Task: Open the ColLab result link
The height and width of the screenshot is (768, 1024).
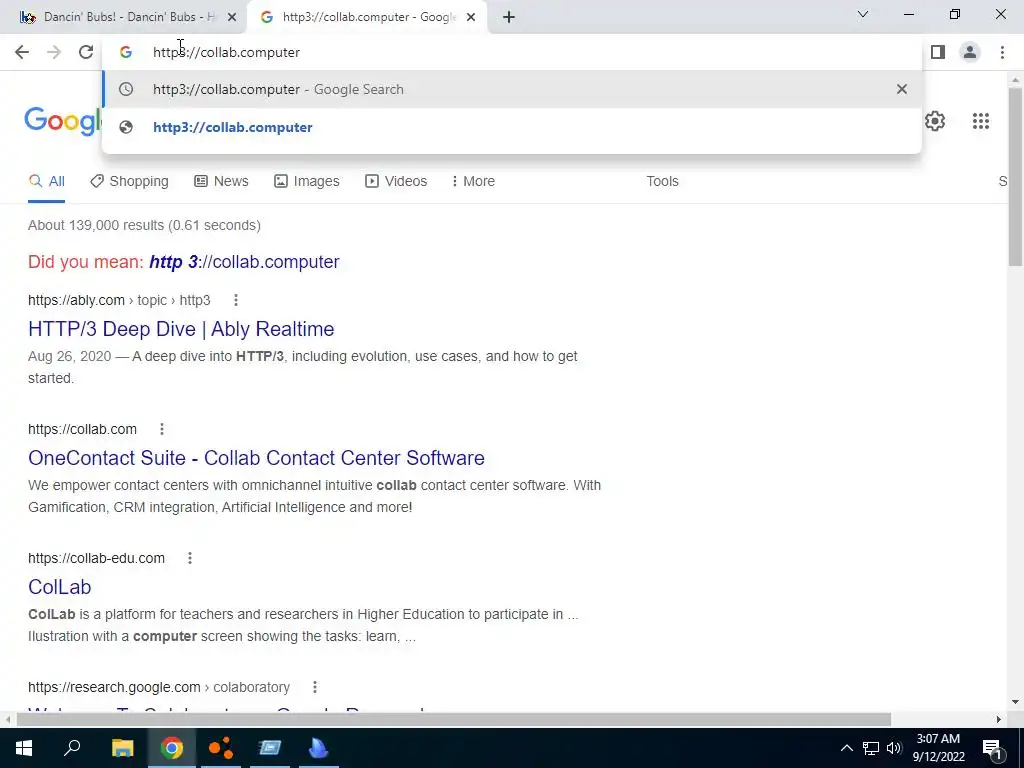Action: [59, 587]
